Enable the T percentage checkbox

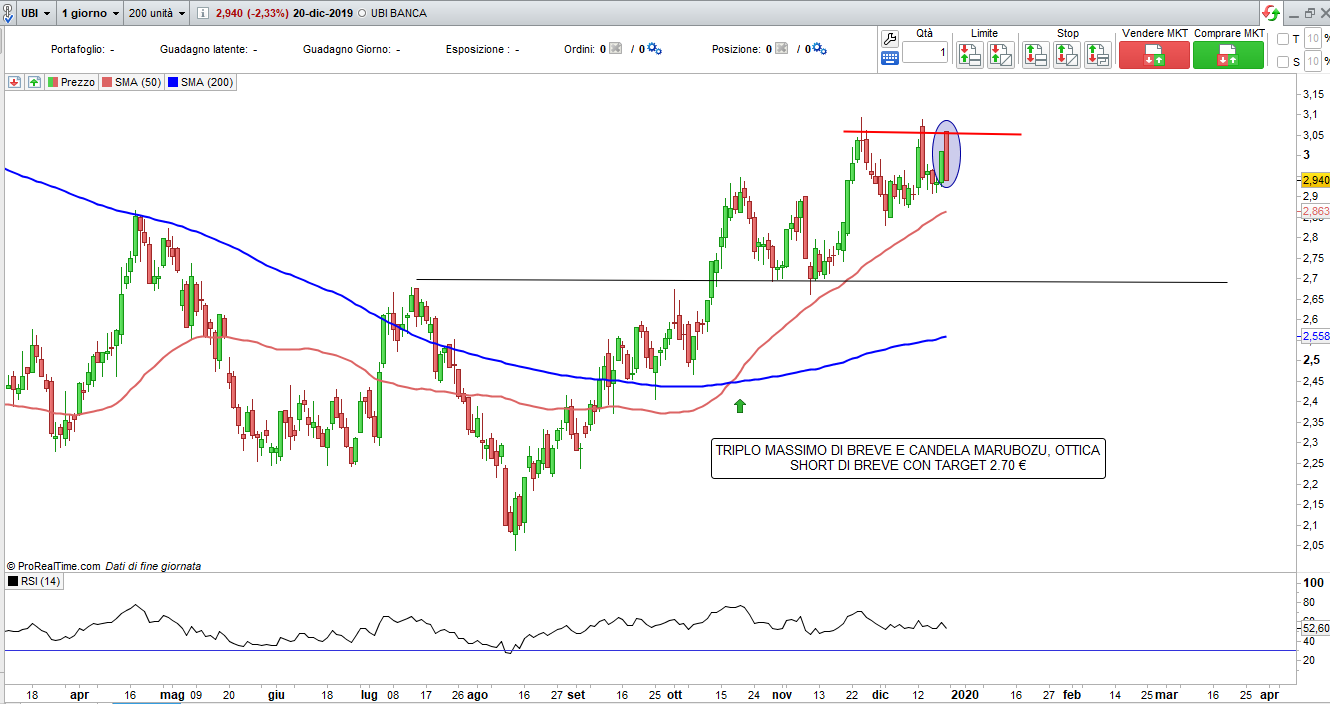[x=1283, y=39]
